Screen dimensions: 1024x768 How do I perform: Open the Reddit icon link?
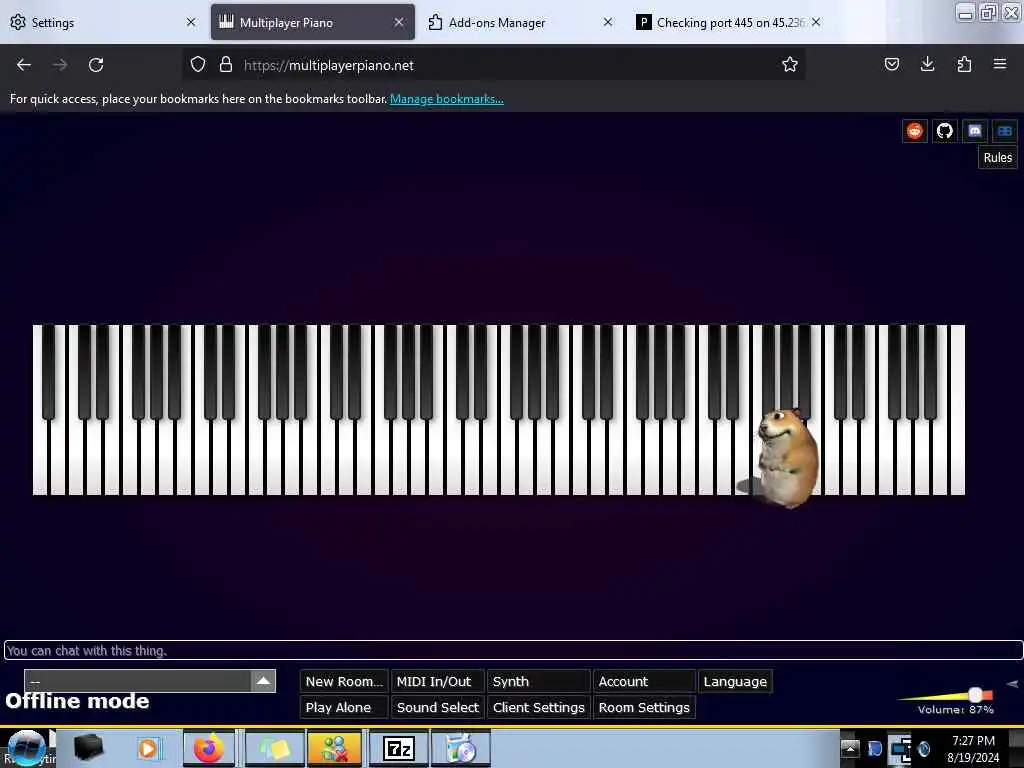point(914,131)
